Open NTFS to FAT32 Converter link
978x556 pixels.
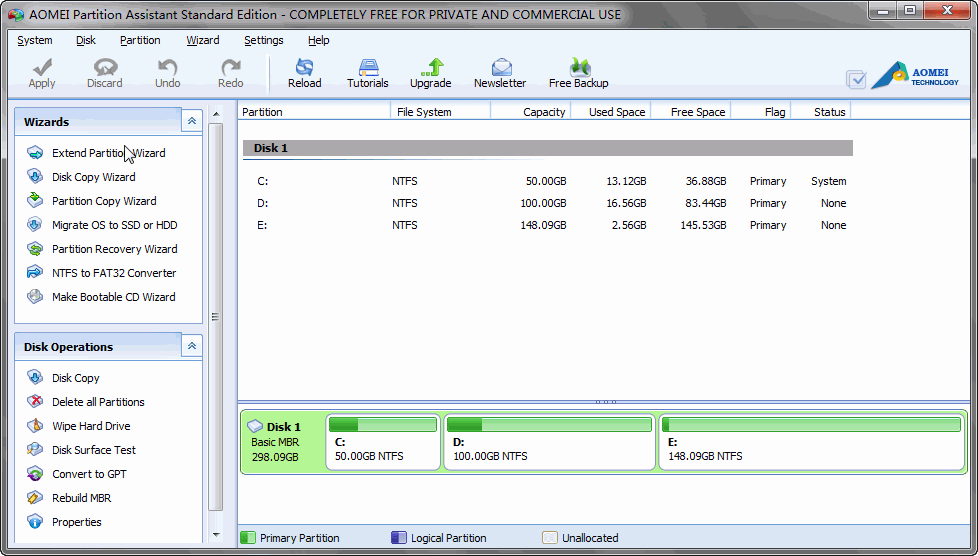(114, 273)
